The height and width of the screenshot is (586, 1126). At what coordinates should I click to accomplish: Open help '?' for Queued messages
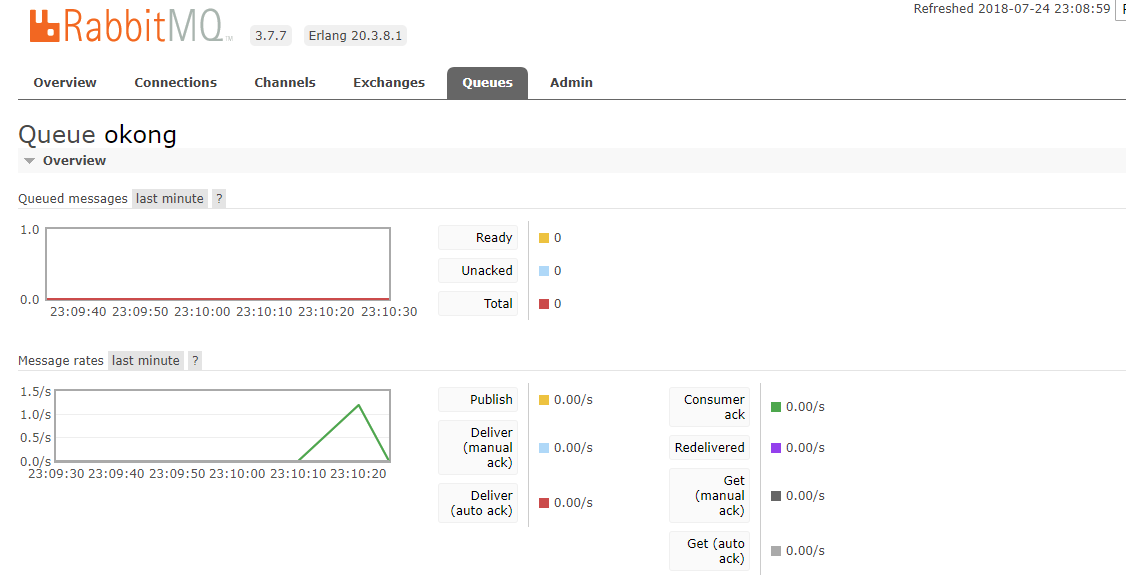click(x=219, y=199)
